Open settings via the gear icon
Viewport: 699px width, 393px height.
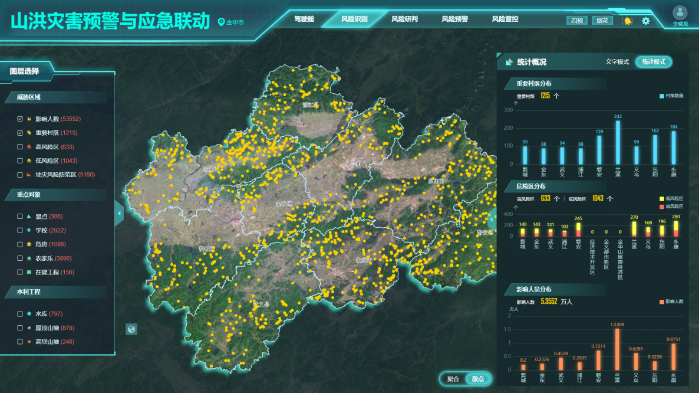click(x=646, y=21)
